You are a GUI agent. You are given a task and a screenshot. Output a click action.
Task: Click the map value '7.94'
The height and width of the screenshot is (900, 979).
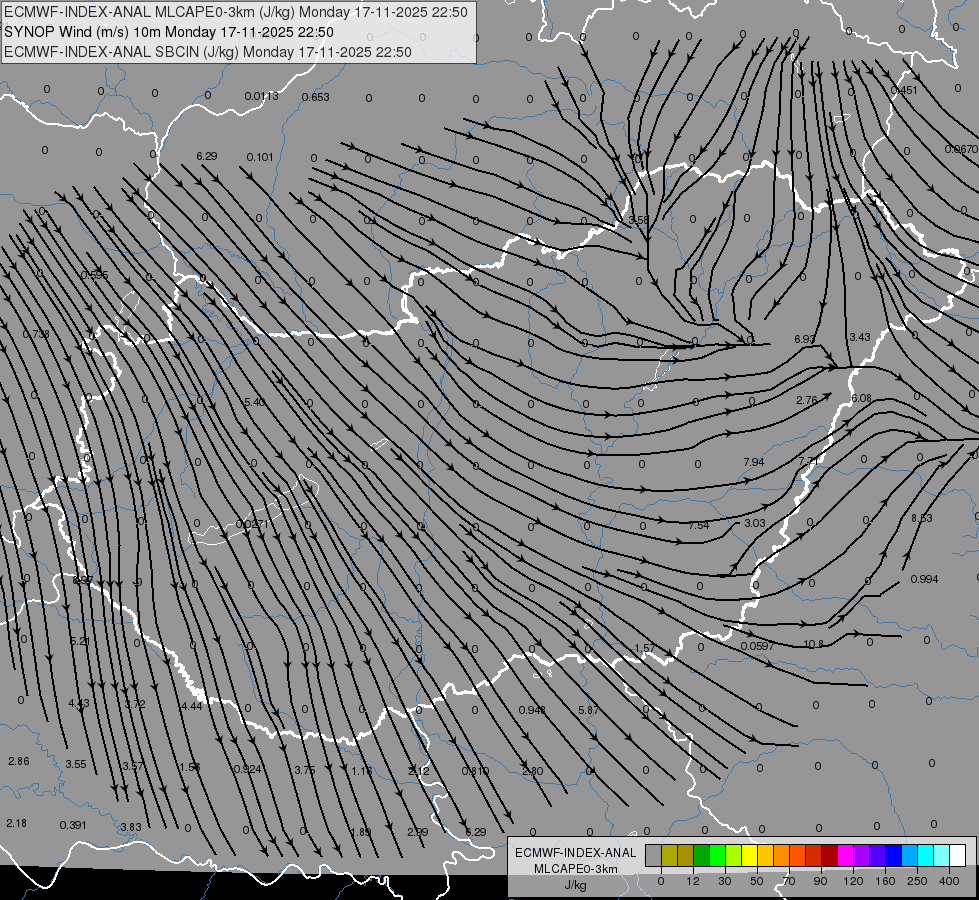coord(754,462)
